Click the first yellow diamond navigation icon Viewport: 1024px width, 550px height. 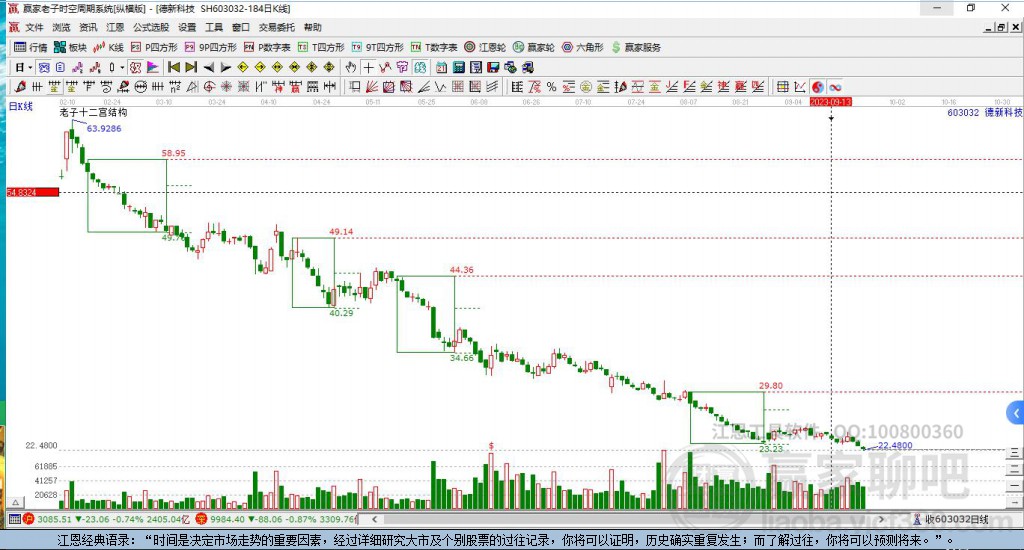pyautogui.click(x=243, y=67)
